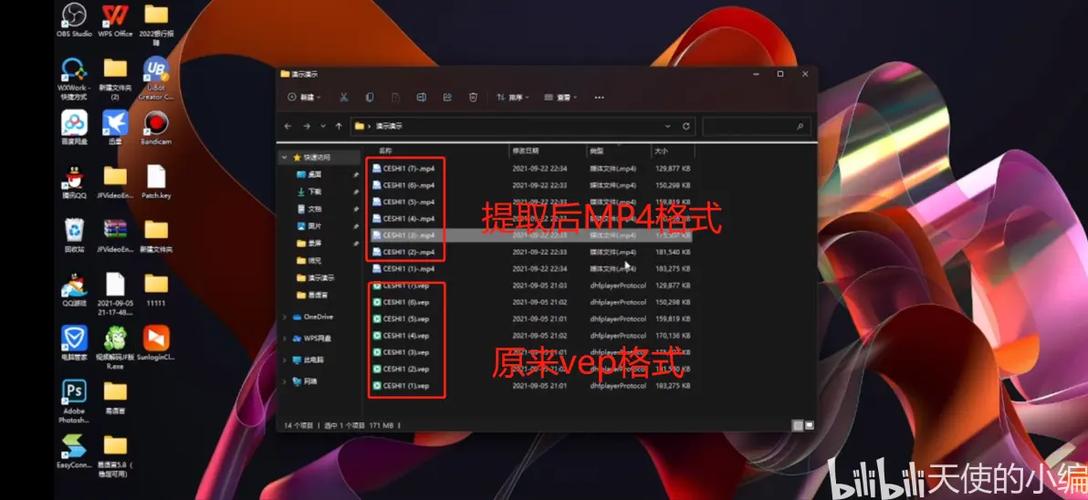Screen dimensions: 1088x500
Task: Click the search magnifier icon
Action: 799,126
